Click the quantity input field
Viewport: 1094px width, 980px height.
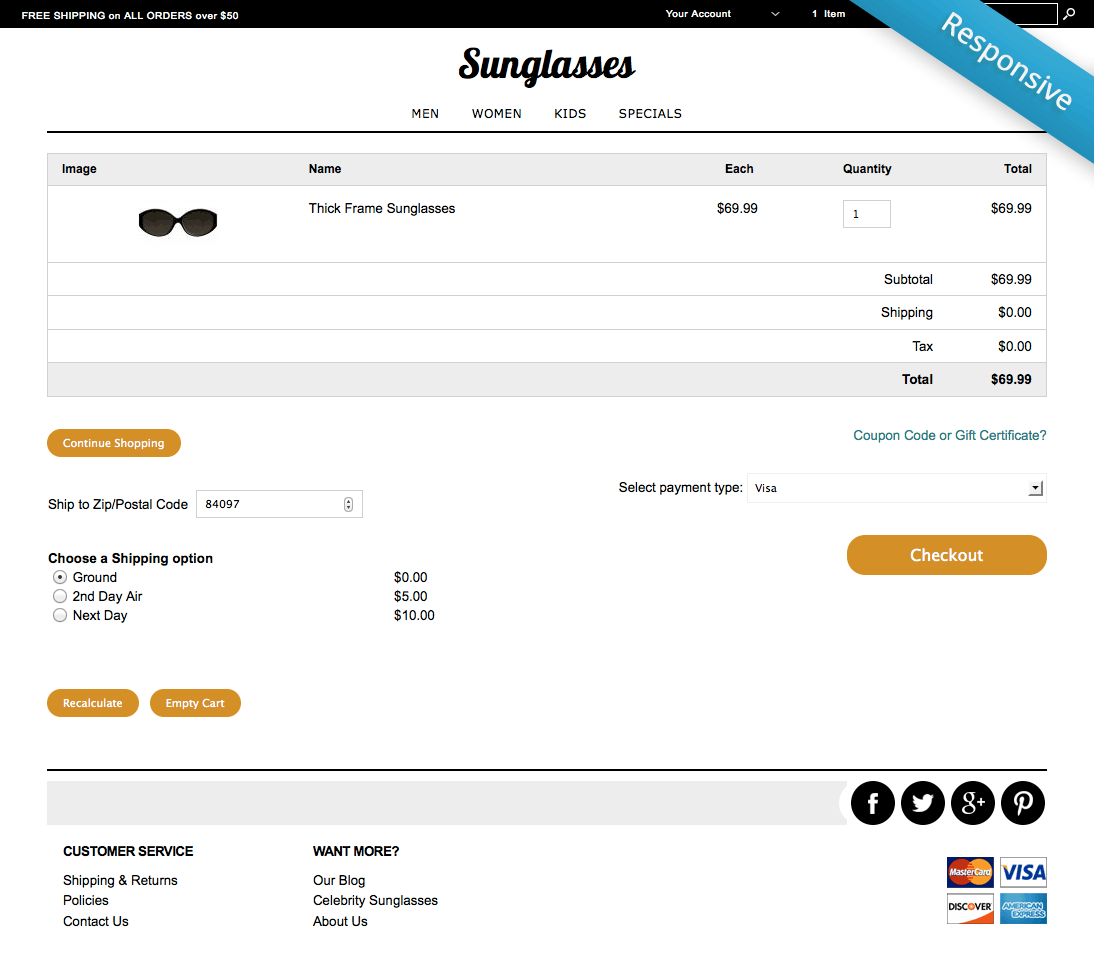866,214
